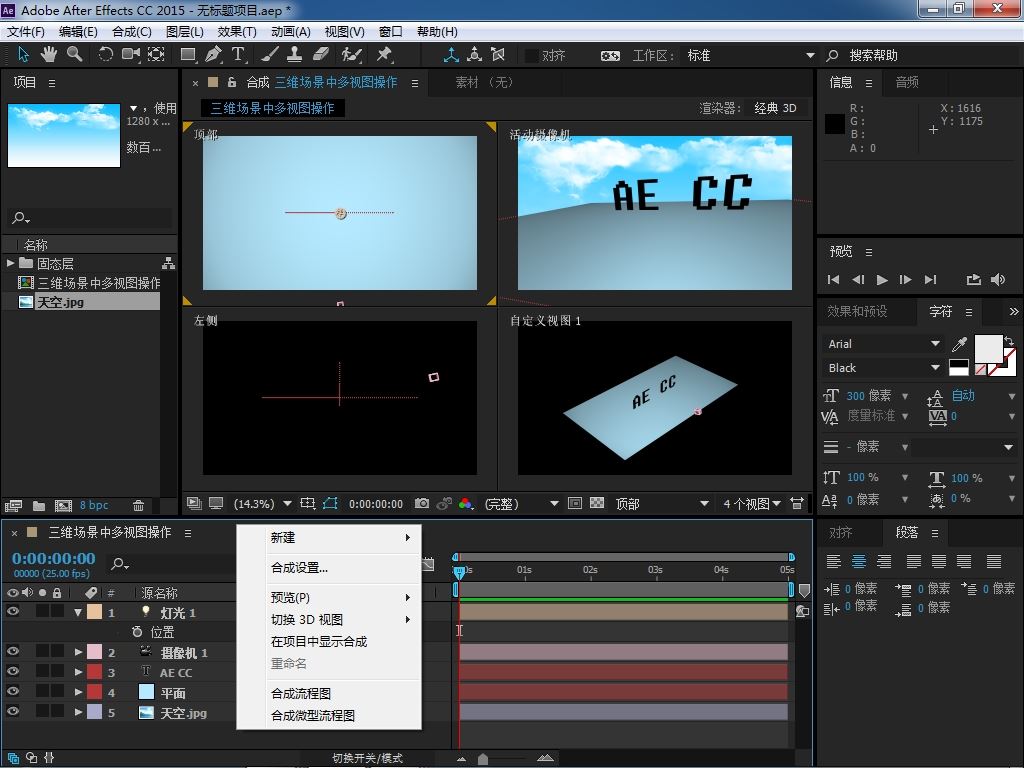This screenshot has height=768, width=1024.
Task: Delete item with project trash icon
Action: pyautogui.click(x=138, y=505)
